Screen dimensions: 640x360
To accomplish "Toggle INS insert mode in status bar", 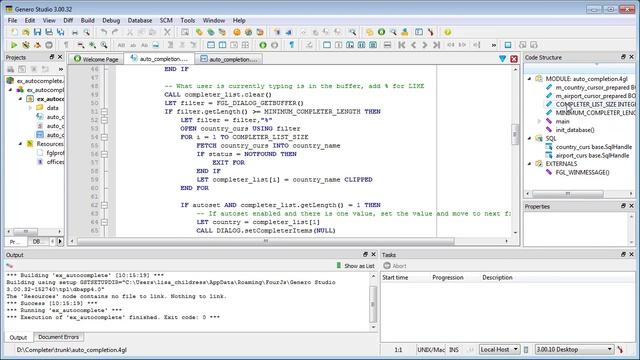I will [x=453, y=349].
